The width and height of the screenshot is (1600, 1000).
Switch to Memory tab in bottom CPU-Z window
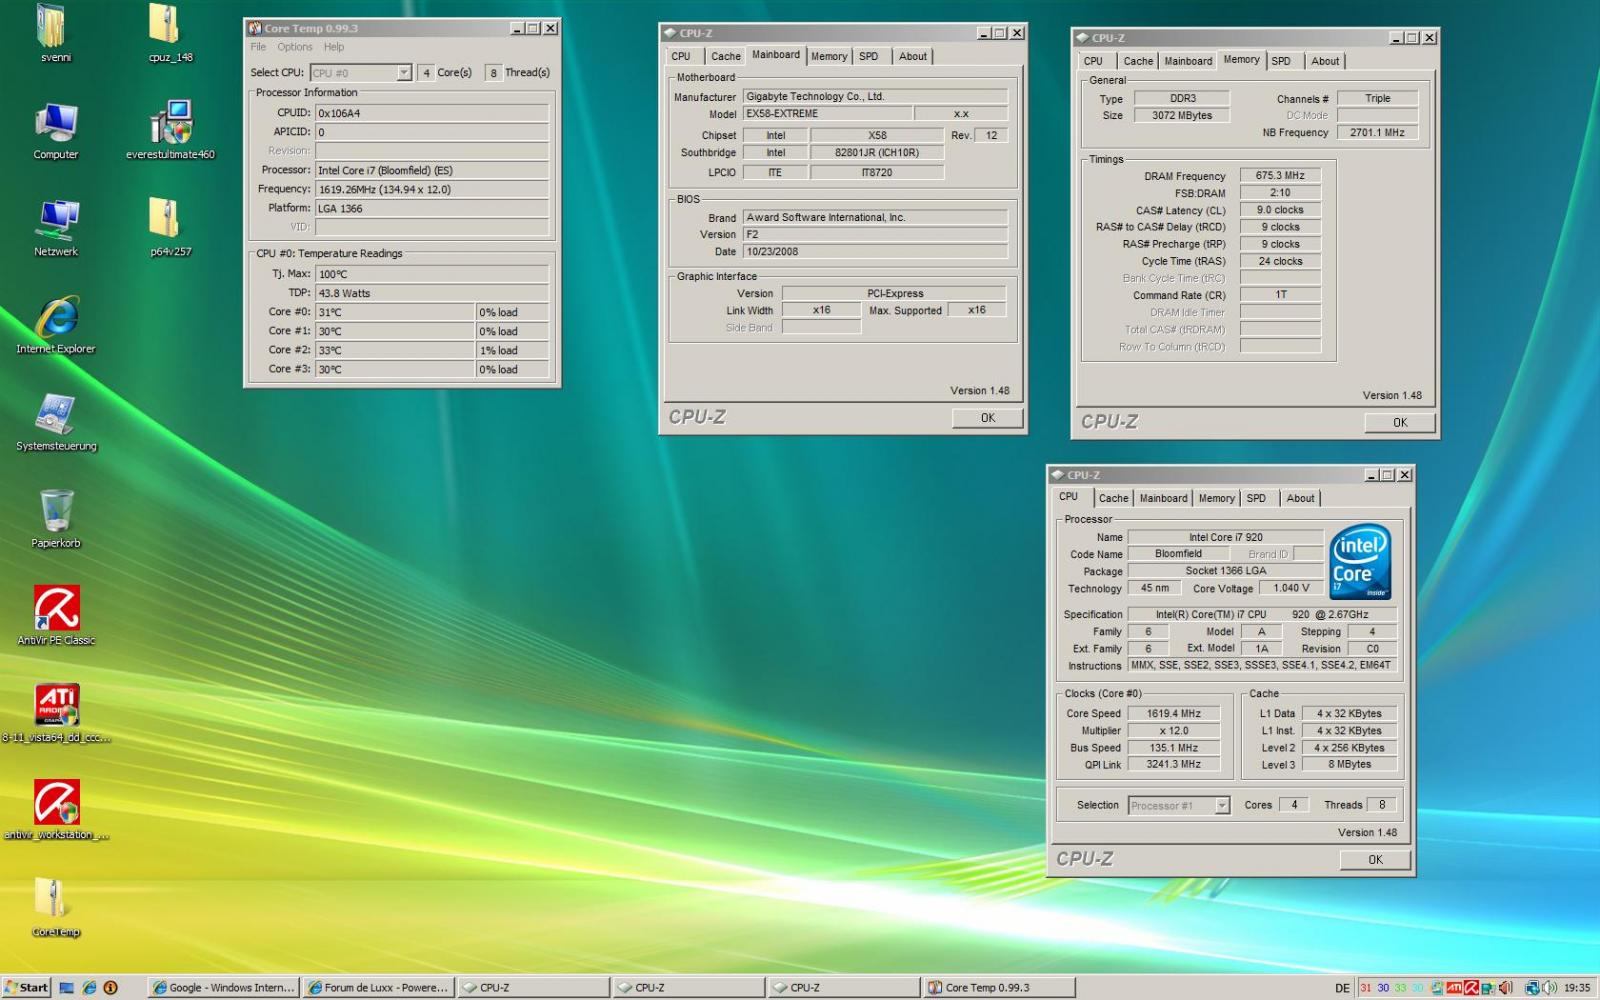click(x=1216, y=498)
